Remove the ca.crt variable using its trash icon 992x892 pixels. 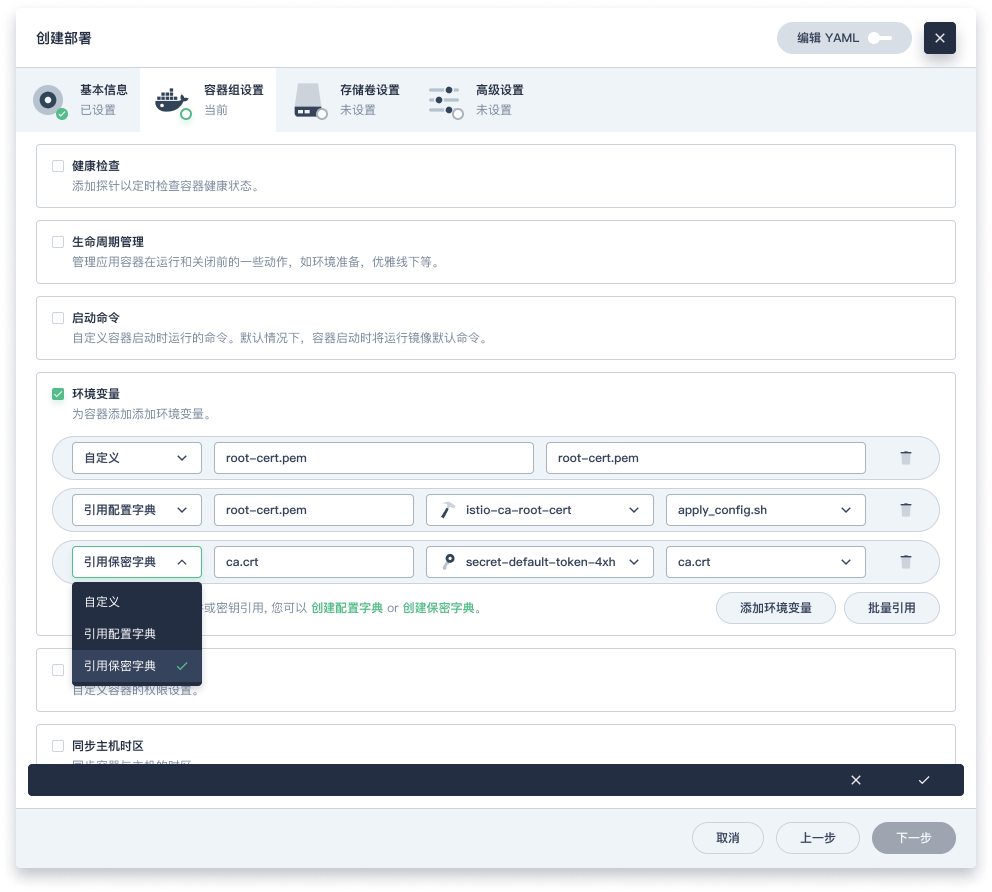click(x=906, y=562)
